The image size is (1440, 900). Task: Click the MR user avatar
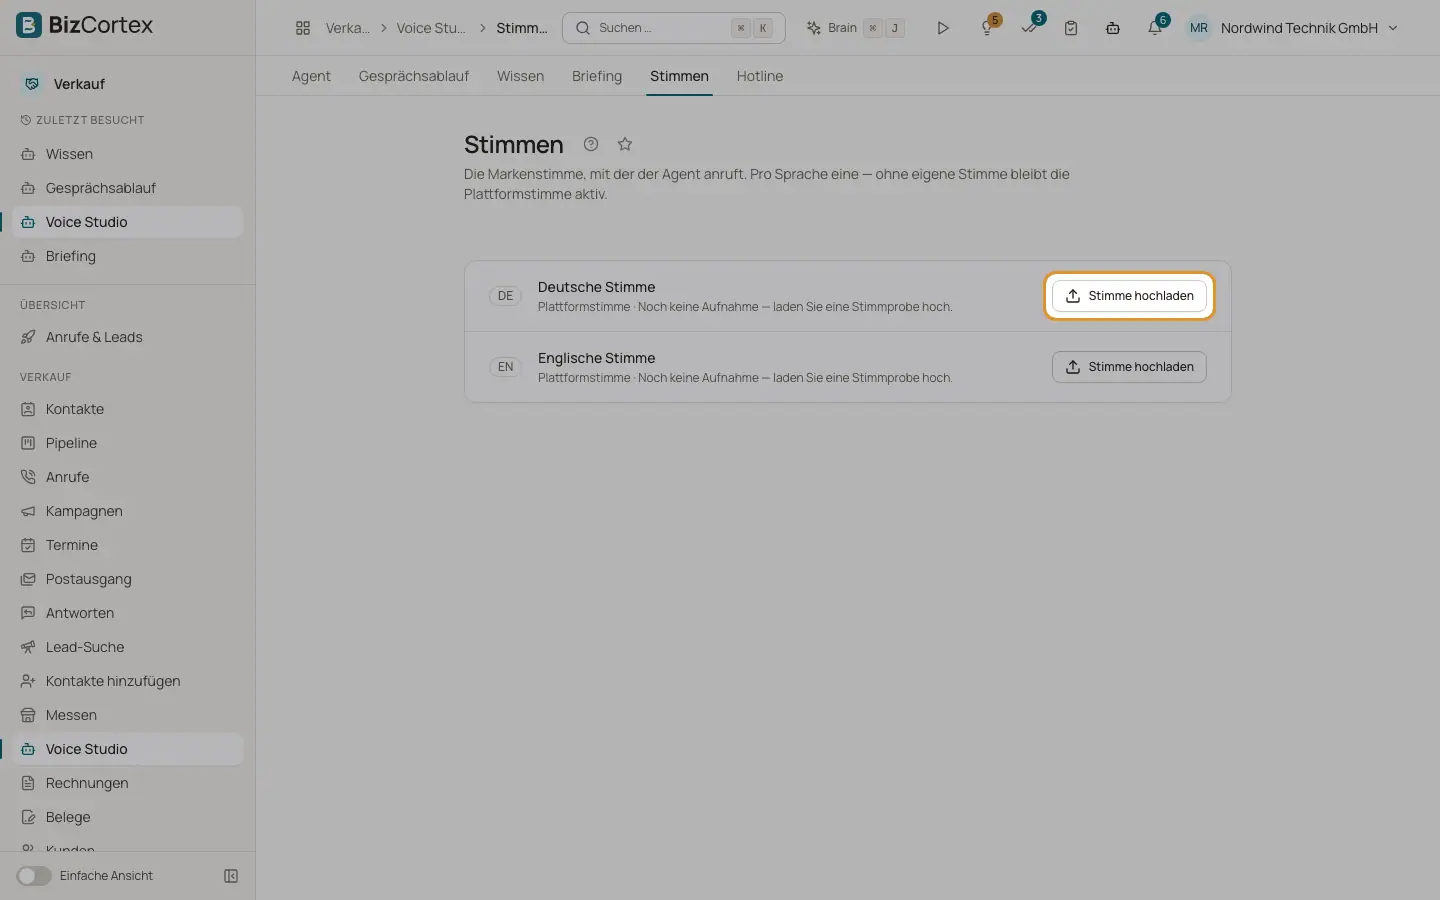pyautogui.click(x=1198, y=28)
